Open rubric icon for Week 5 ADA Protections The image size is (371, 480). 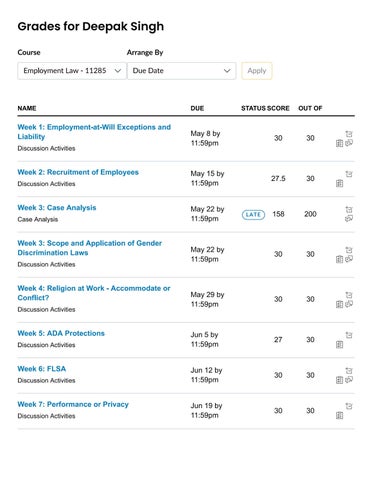339,345
